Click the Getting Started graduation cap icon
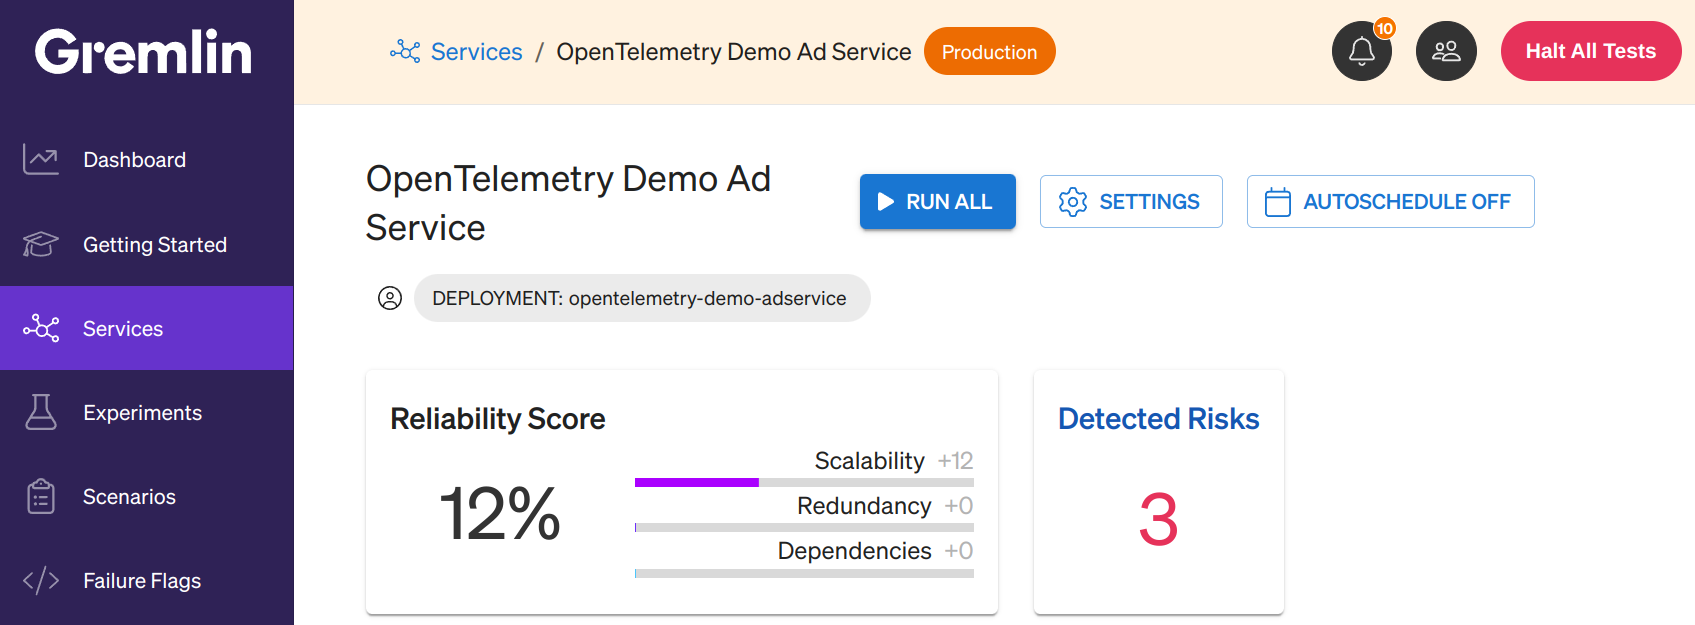Image resolution: width=1695 pixels, height=625 pixels. click(41, 244)
